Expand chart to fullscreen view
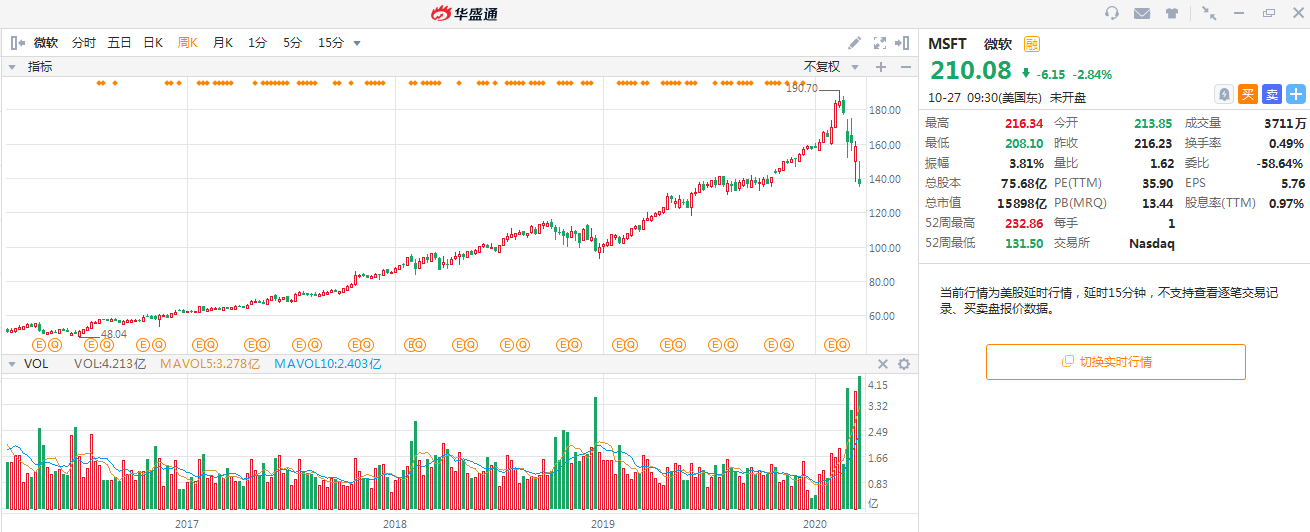Screen dimensions: 1310x532 (x=880, y=43)
